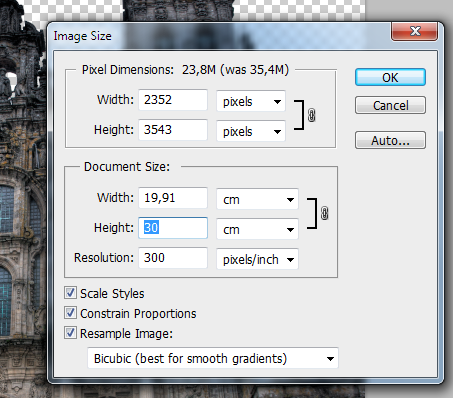Toggle the Scale Styles checkbox
This screenshot has height=398, width=453.
point(70,293)
